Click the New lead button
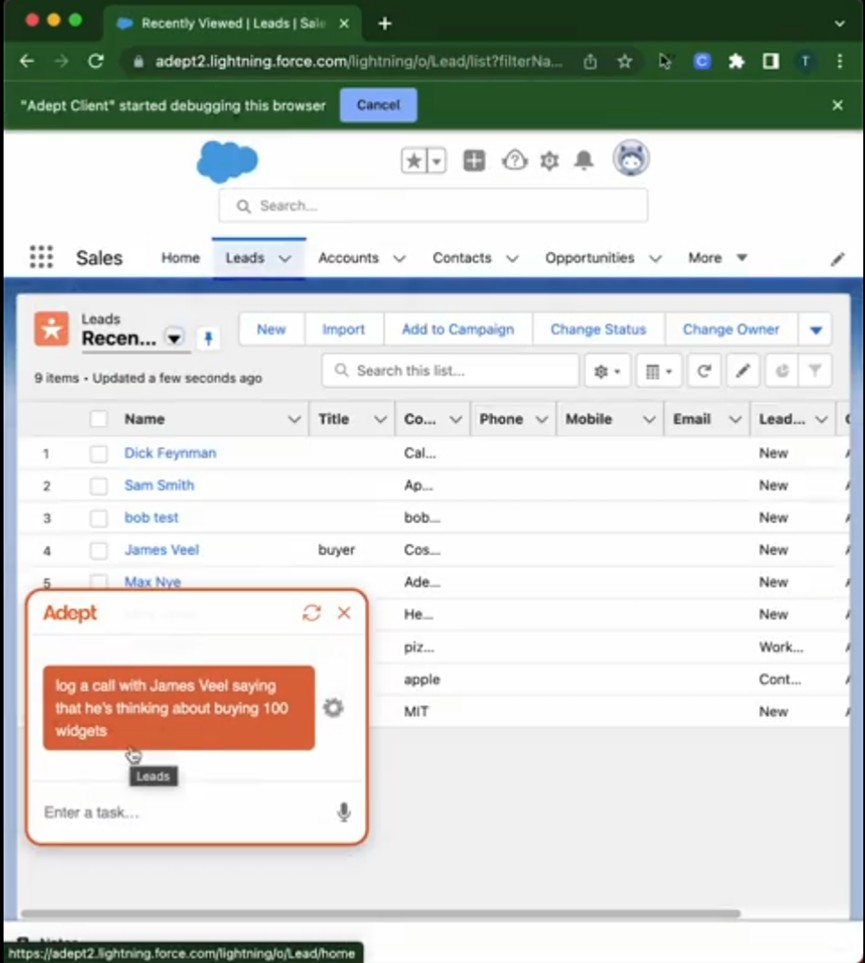Image resolution: width=865 pixels, height=963 pixels. click(x=271, y=329)
